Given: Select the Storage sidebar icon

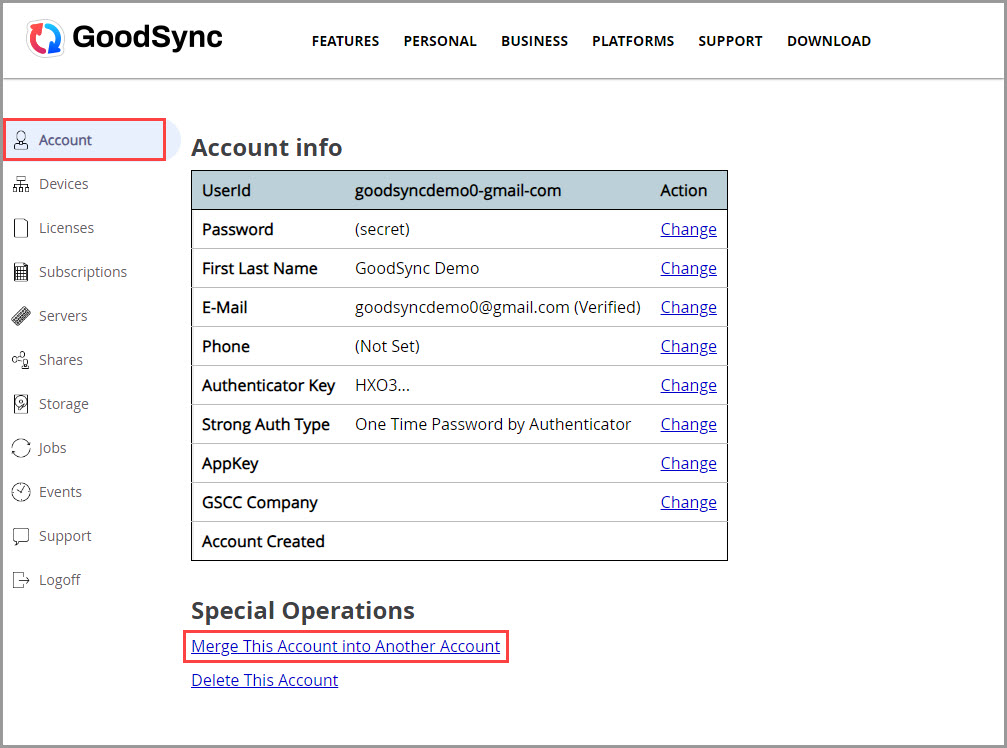Looking at the screenshot, I should [22, 403].
